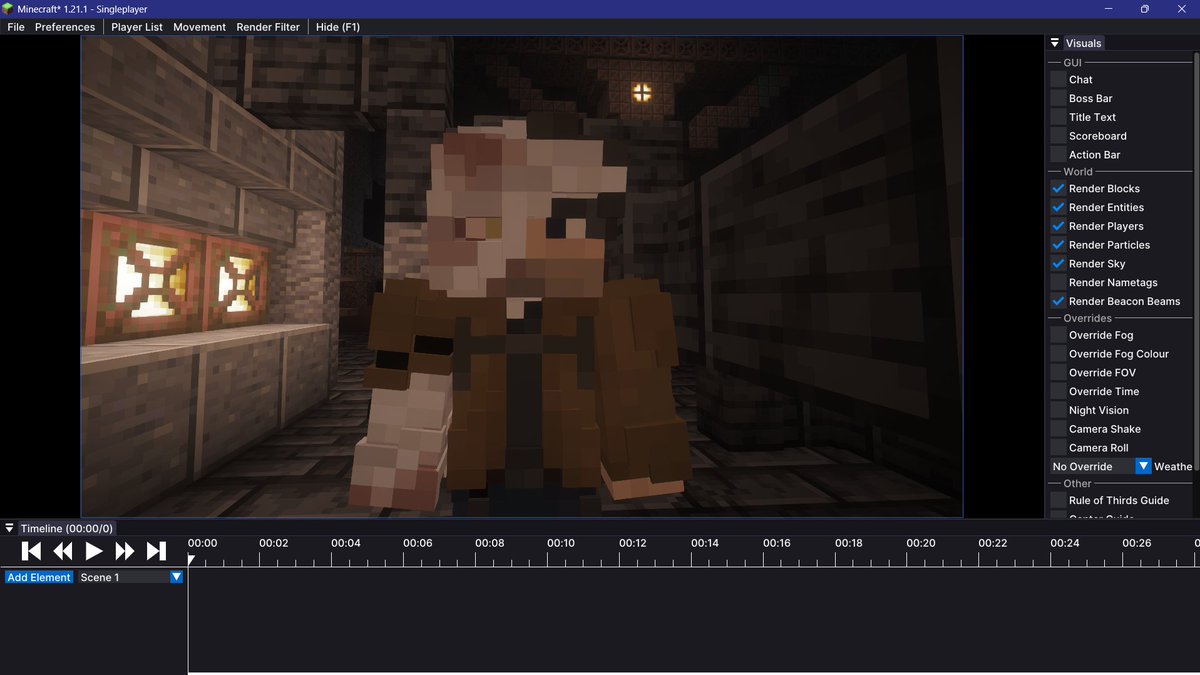The height and width of the screenshot is (675, 1200).
Task: Uncheck Render Sky
Action: coord(1058,264)
